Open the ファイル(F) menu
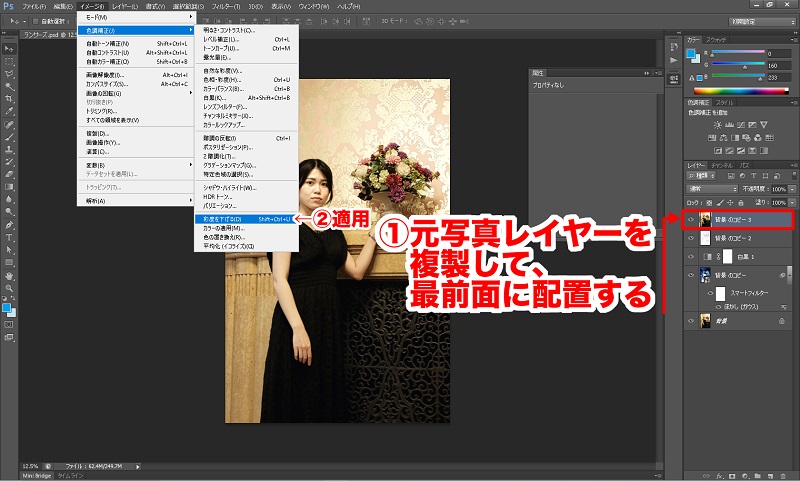 pyautogui.click(x=34, y=7)
